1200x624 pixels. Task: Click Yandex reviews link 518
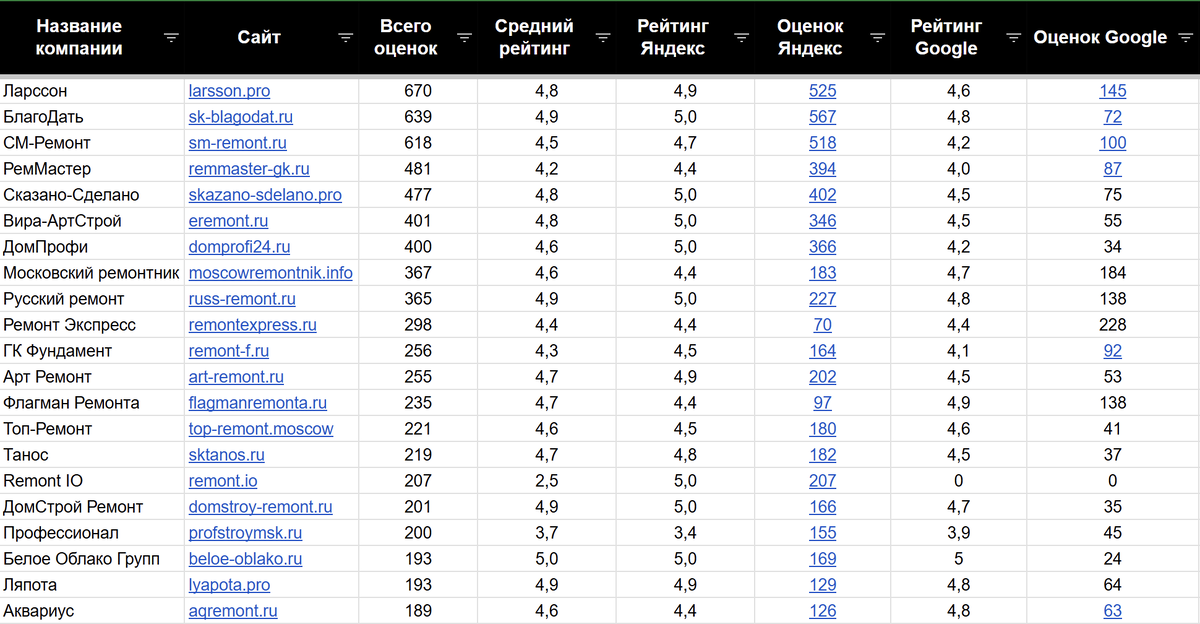point(823,143)
